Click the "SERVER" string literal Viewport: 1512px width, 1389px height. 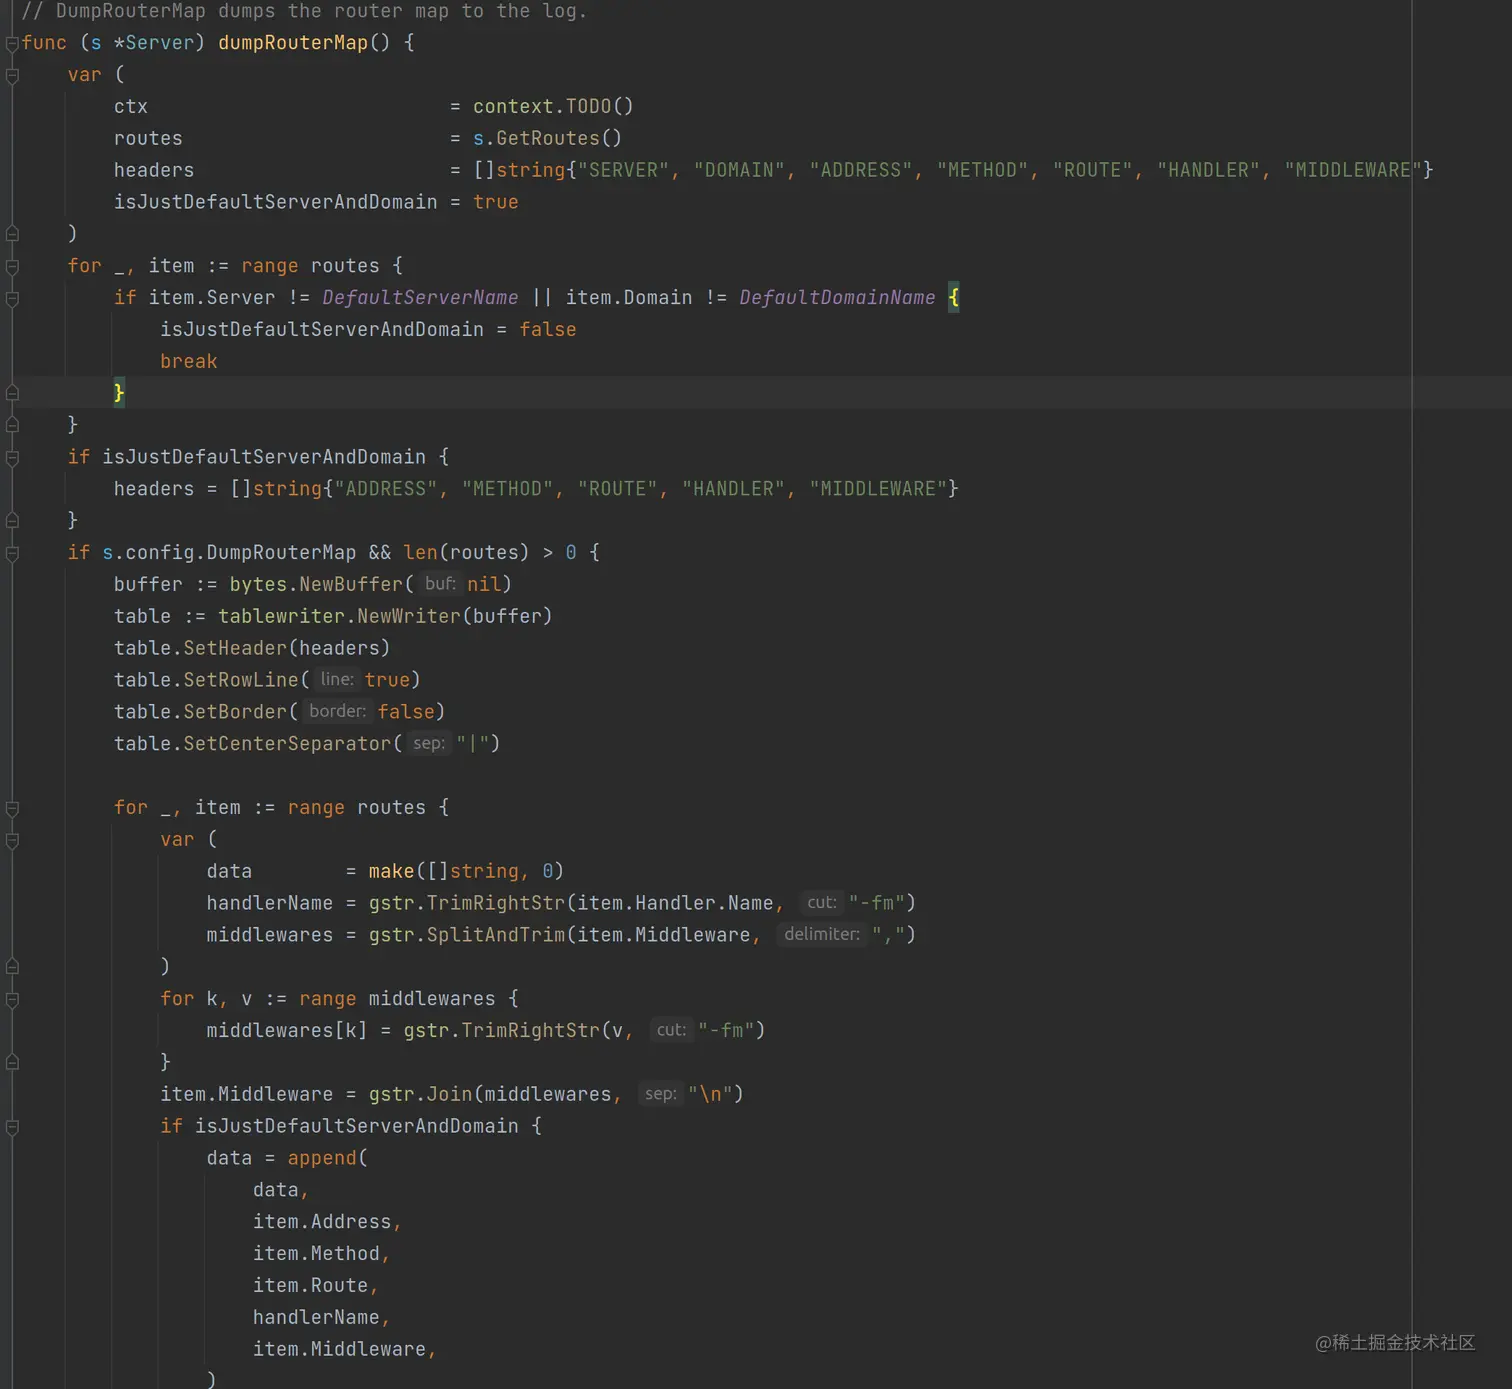pyautogui.click(x=623, y=170)
